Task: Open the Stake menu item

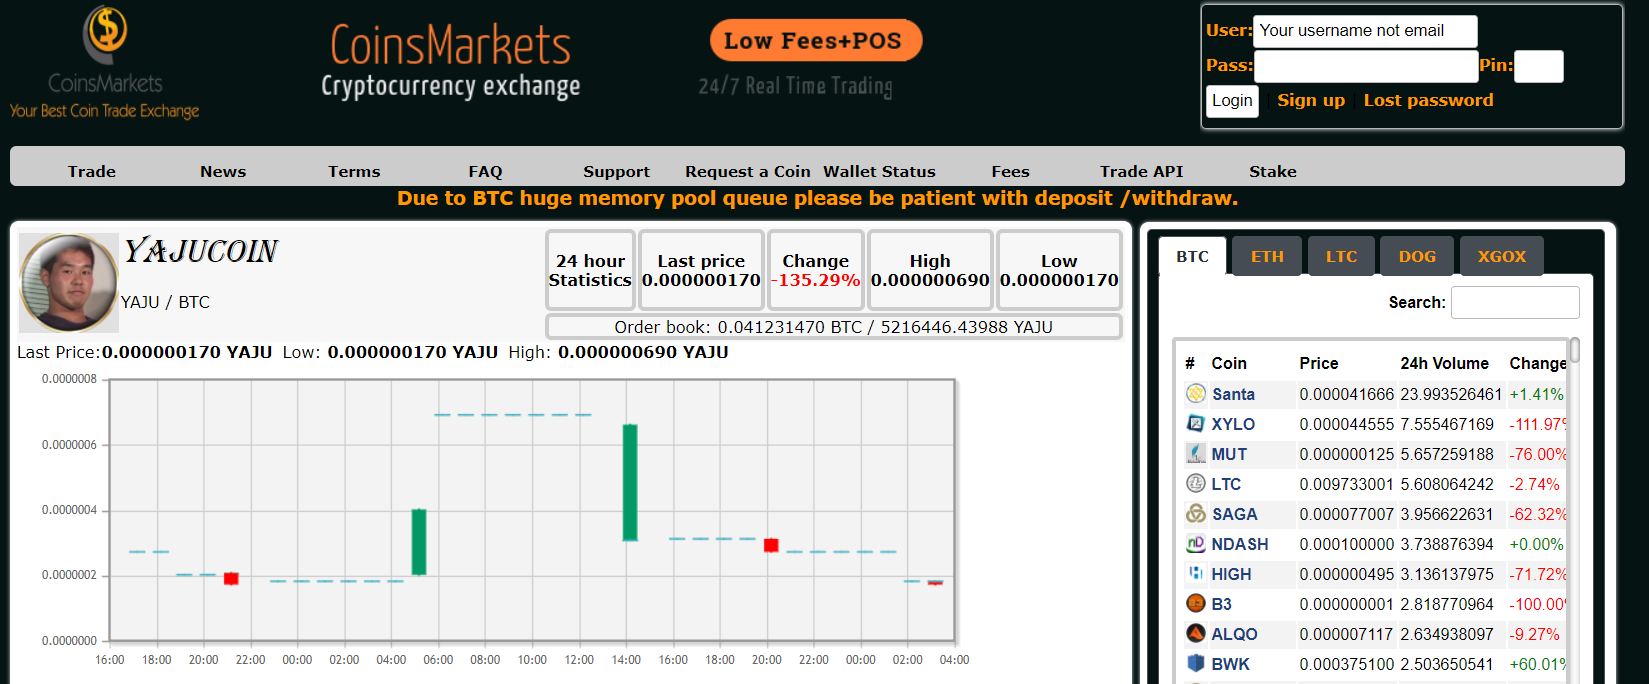Action: [1272, 171]
